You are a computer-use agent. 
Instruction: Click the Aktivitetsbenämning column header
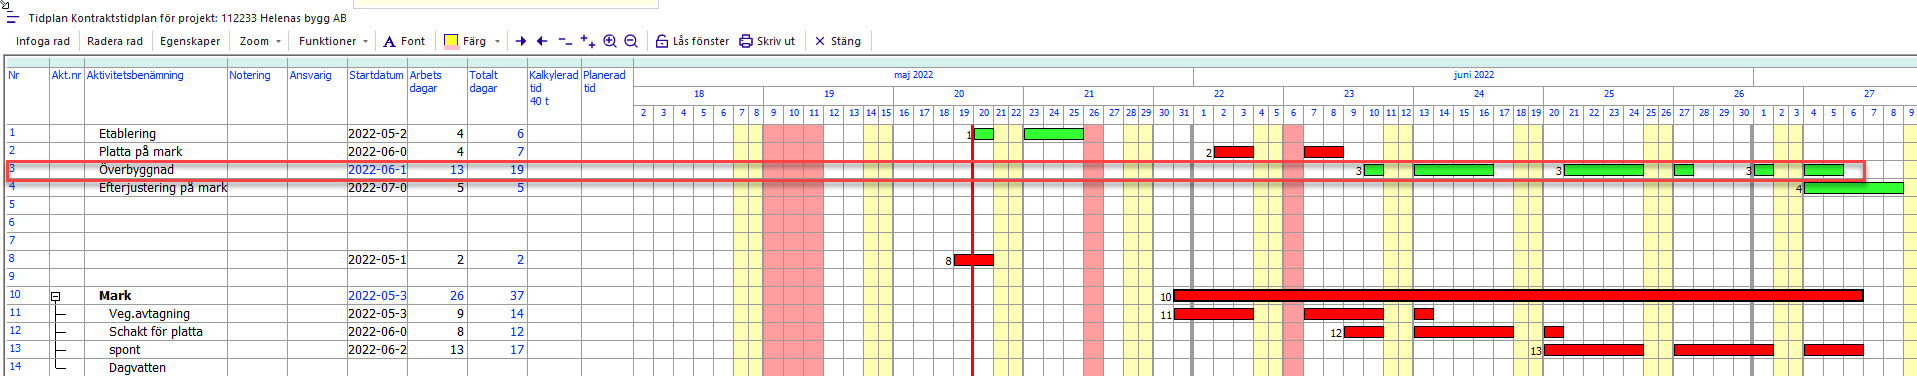click(135, 75)
